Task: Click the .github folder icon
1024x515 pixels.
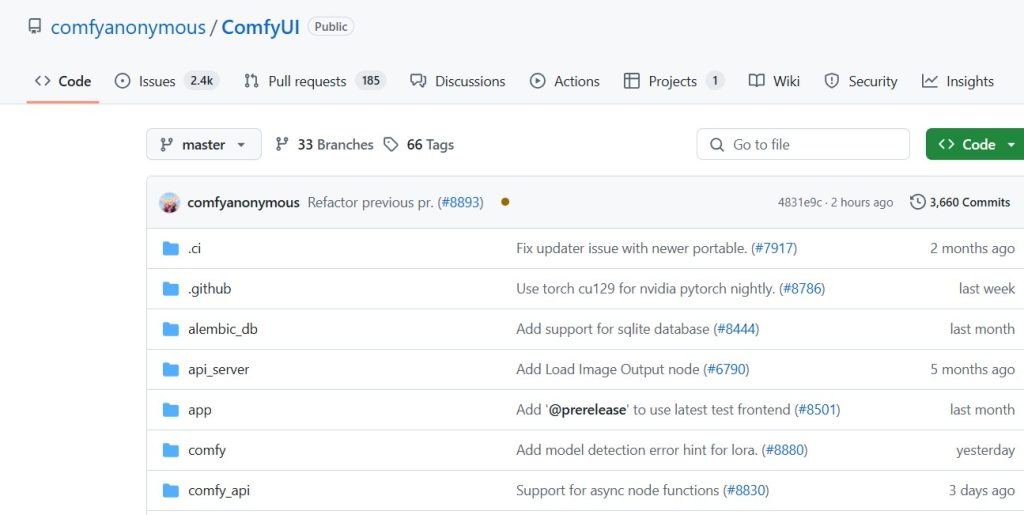Action: click(170, 289)
